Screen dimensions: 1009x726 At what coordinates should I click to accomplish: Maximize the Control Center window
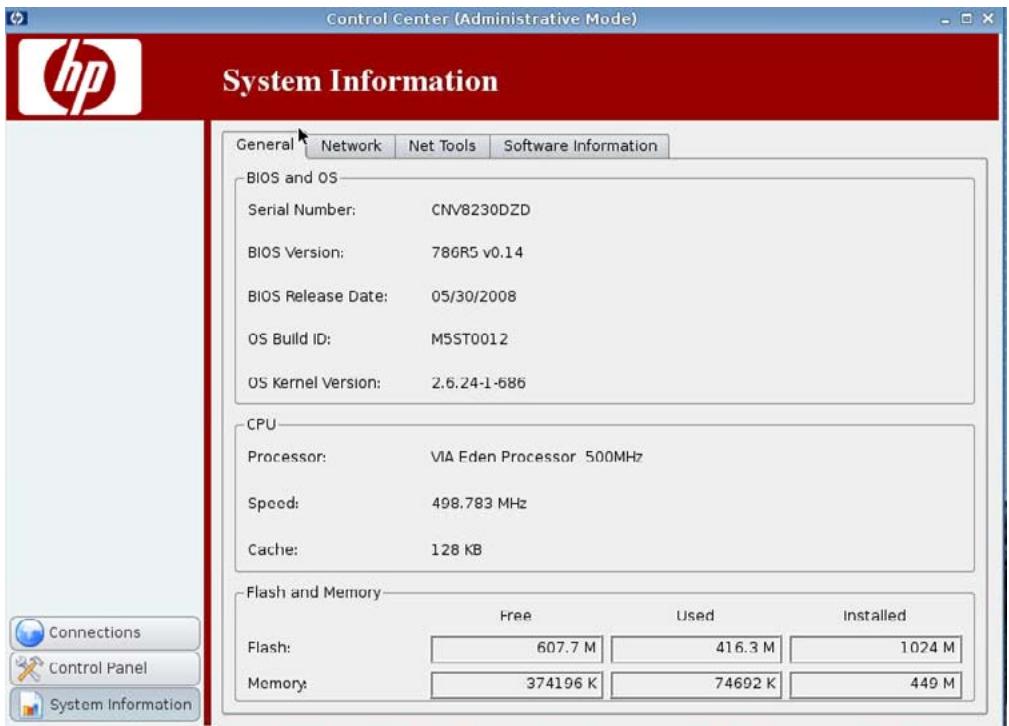966,19
